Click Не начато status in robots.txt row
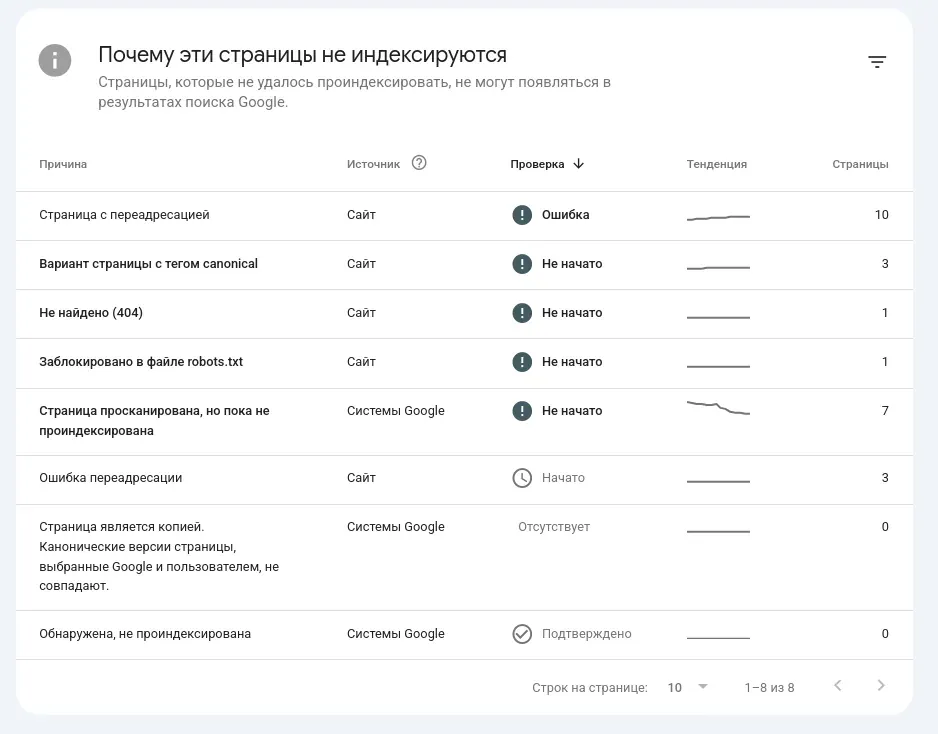The image size is (938, 734). [x=572, y=362]
